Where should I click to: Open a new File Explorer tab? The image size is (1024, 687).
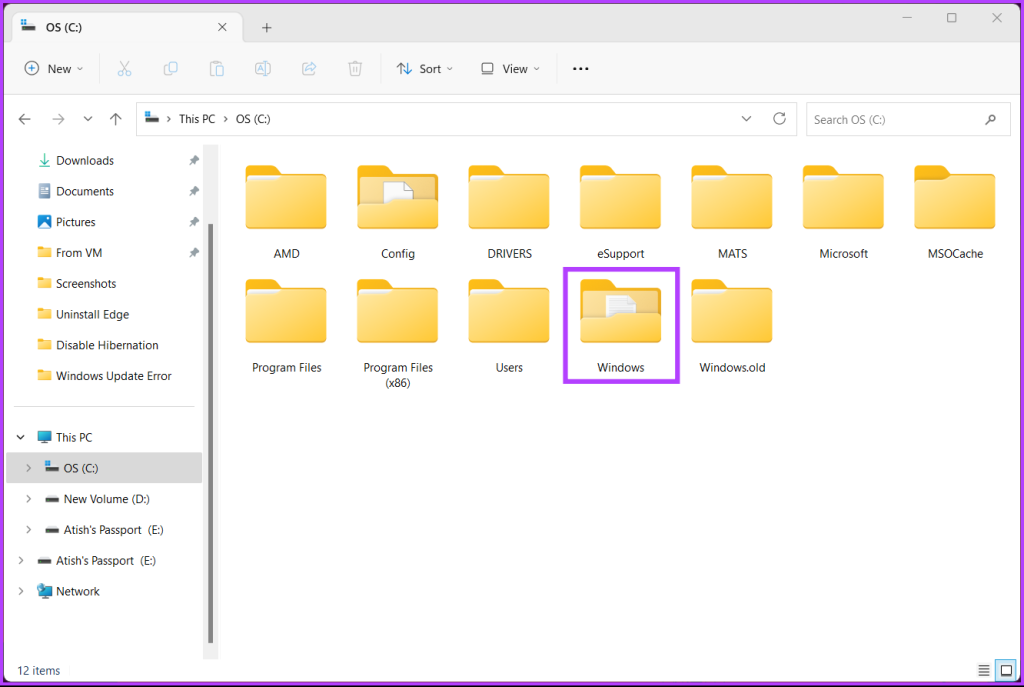tap(266, 27)
